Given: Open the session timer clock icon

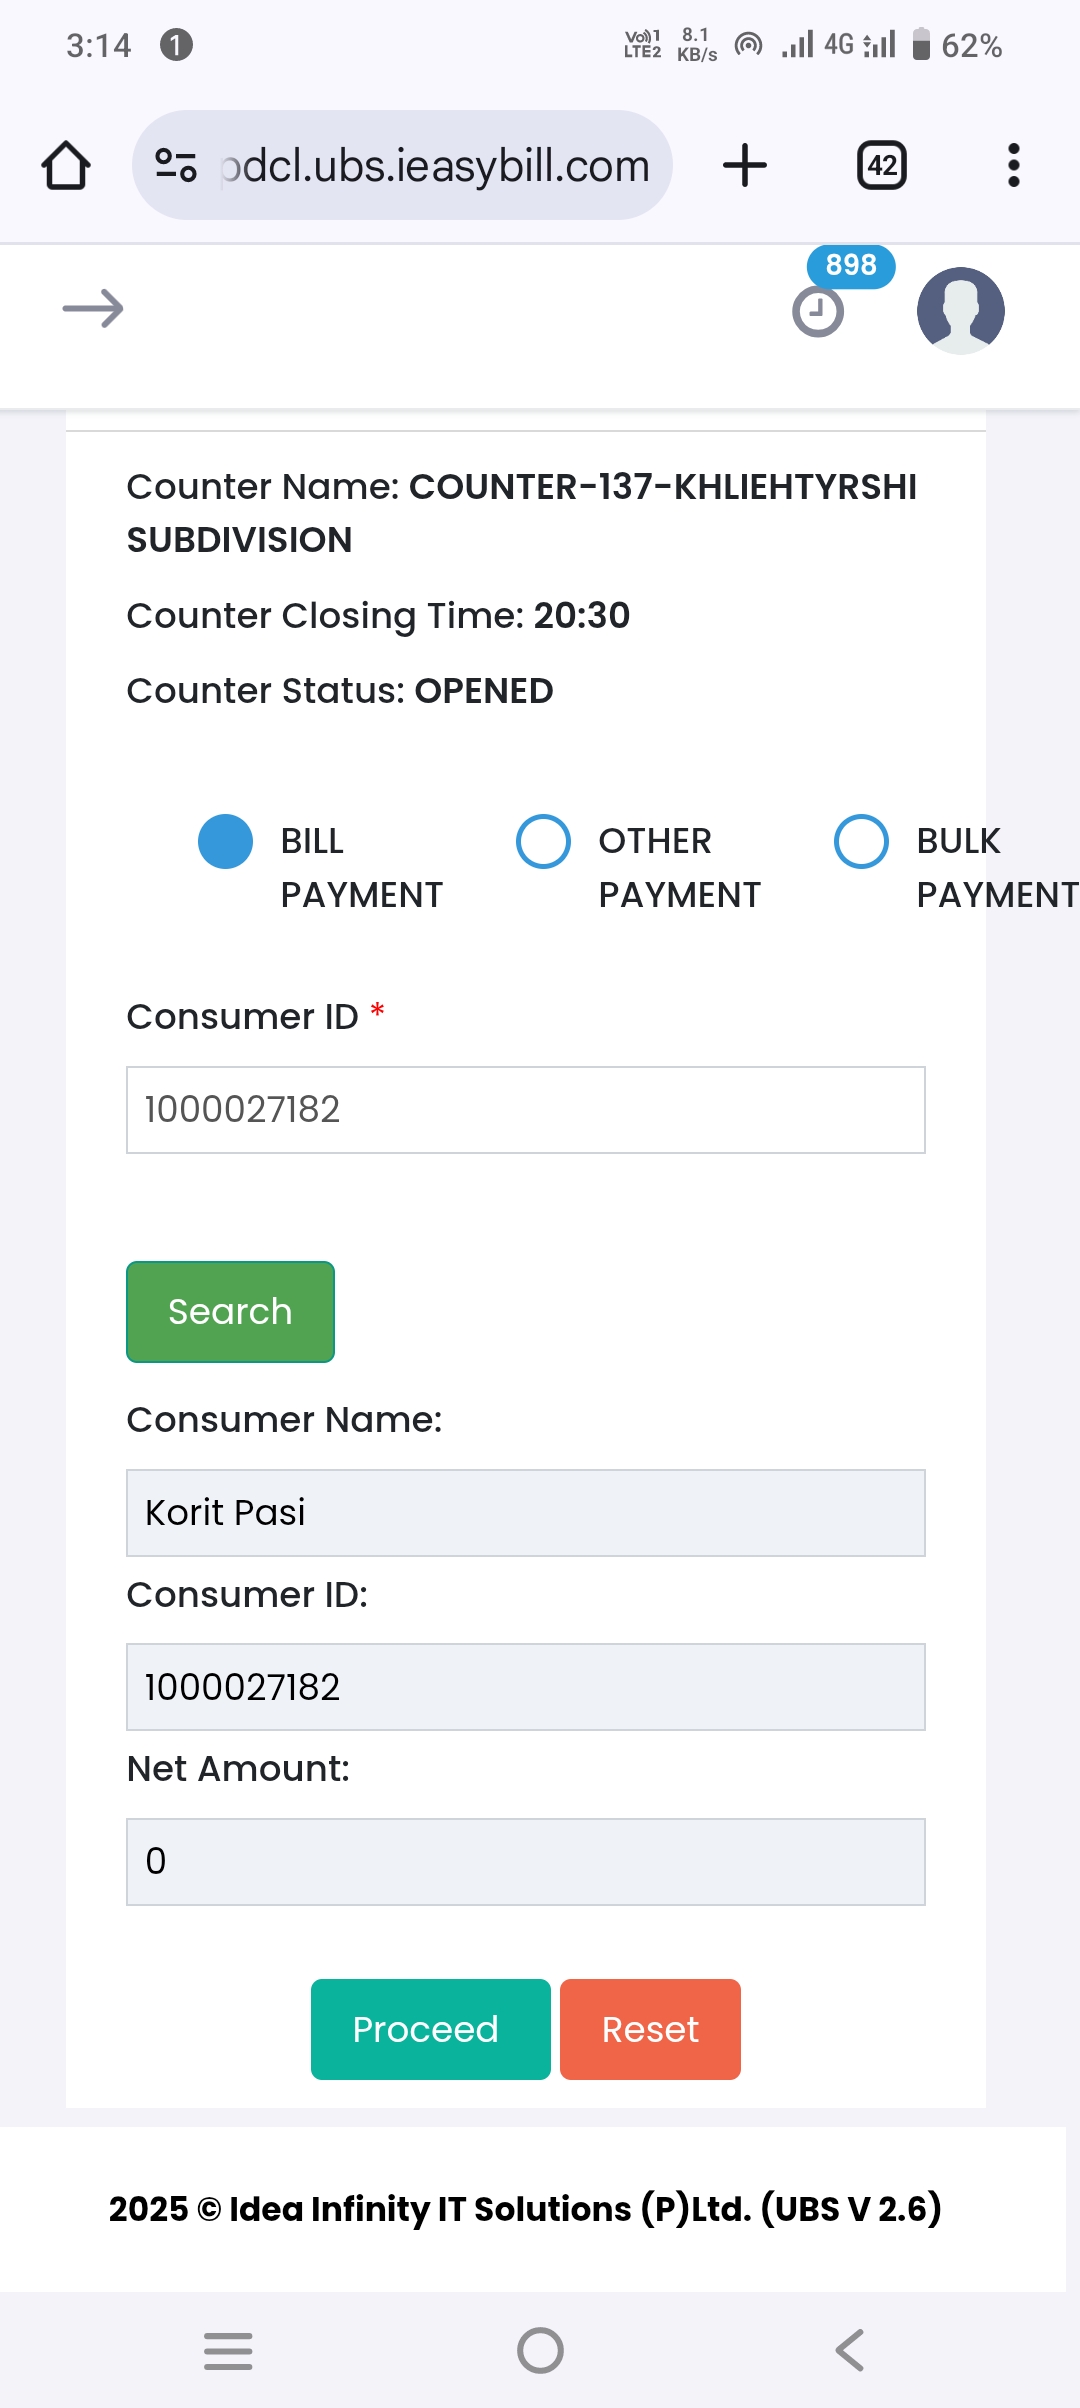Looking at the screenshot, I should coord(818,312).
